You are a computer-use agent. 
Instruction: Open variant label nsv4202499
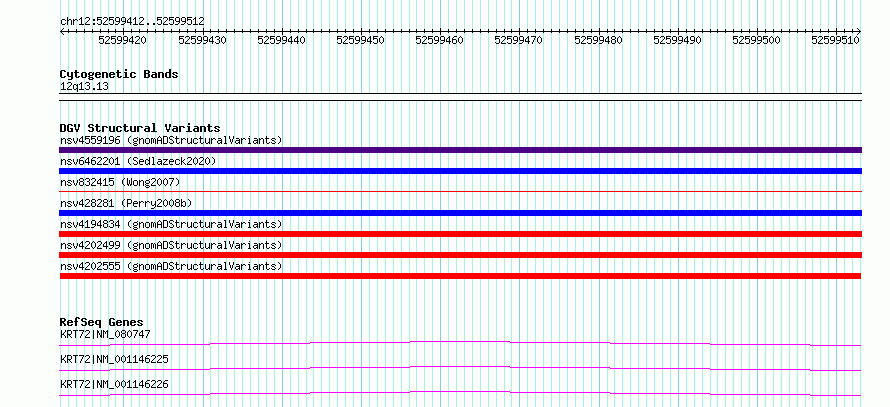pos(171,245)
